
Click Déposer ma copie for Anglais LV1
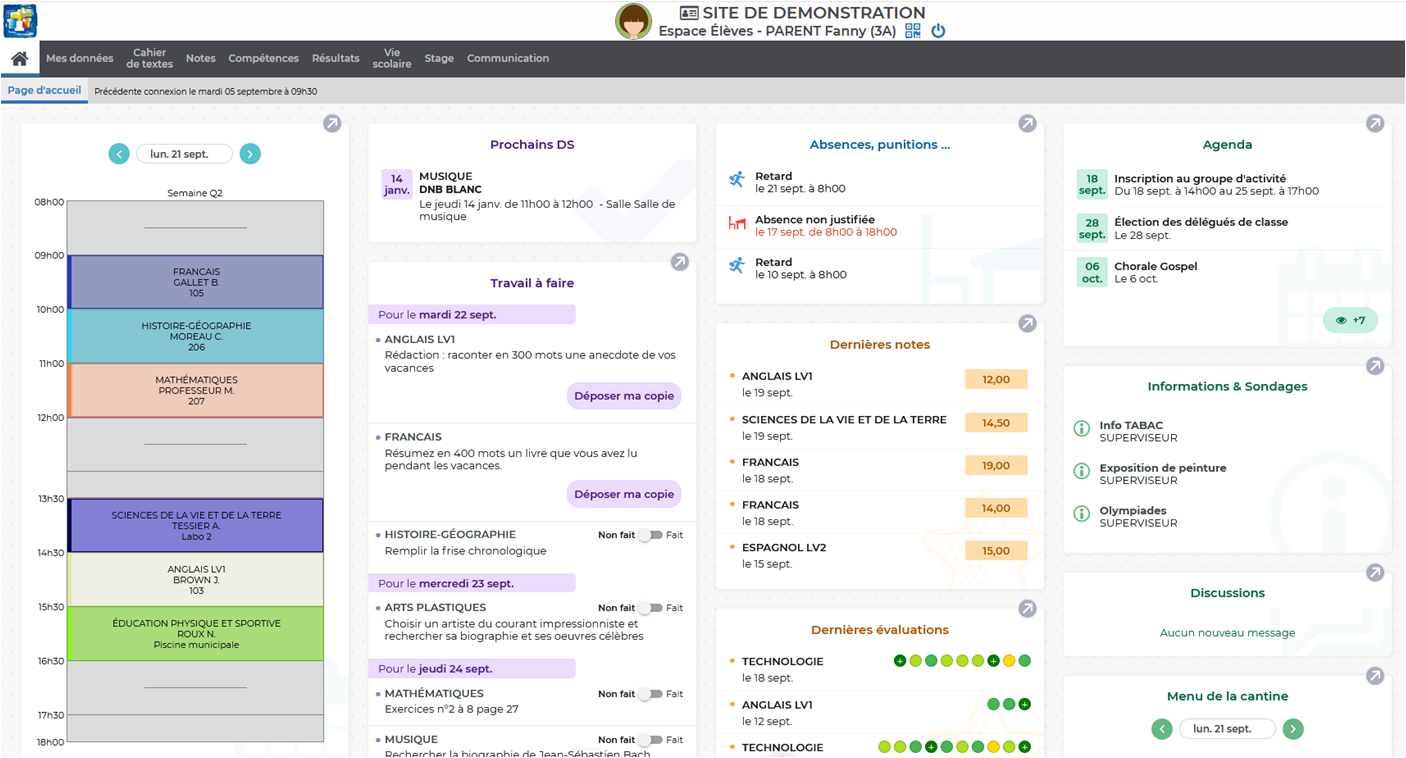coord(624,396)
